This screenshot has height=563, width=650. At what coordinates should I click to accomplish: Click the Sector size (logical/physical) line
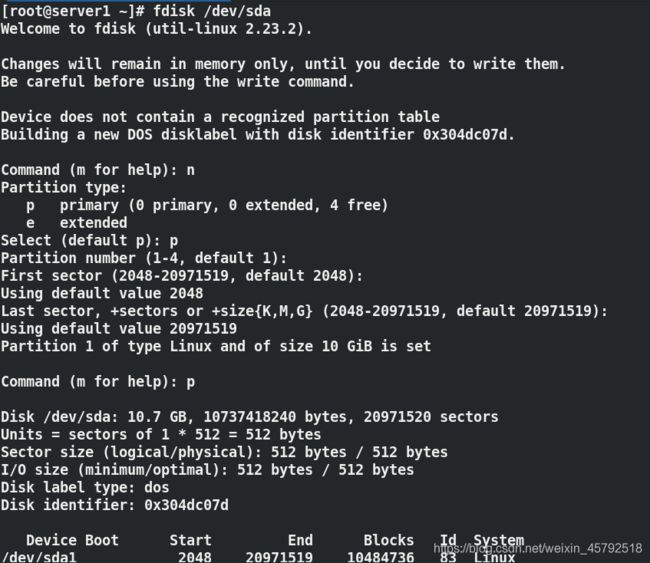[224, 452]
